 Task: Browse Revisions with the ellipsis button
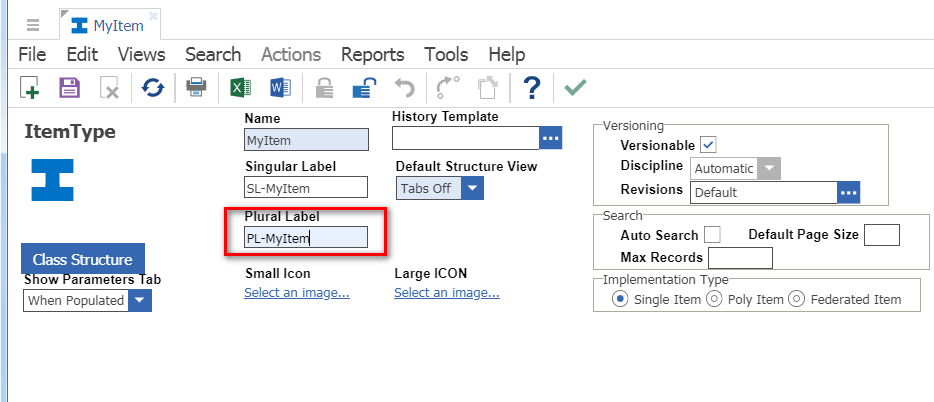(849, 192)
